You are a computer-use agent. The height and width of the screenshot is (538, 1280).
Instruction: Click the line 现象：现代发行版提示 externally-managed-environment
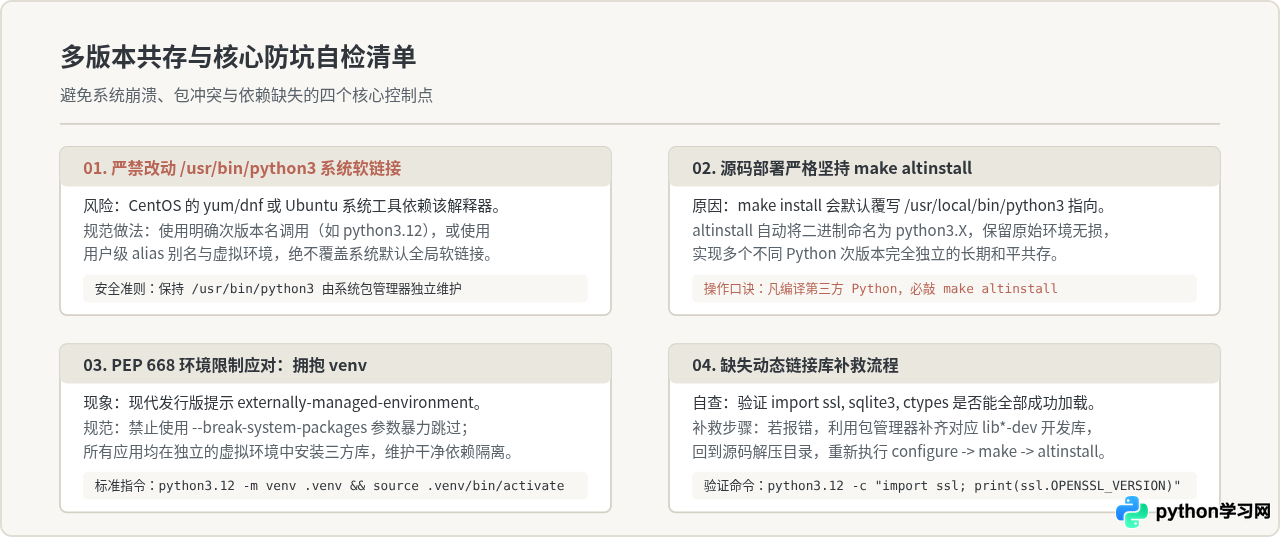tap(284, 403)
